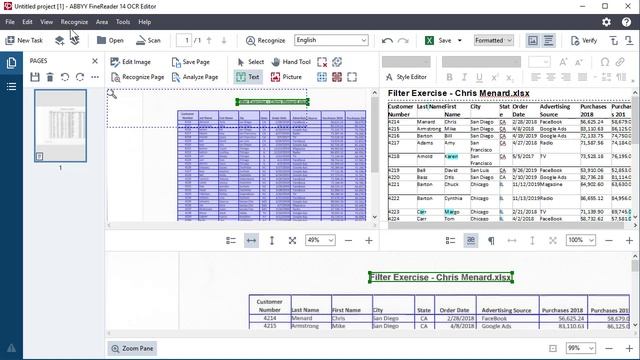
Task: Activate the Text area tool
Action: coord(248,77)
